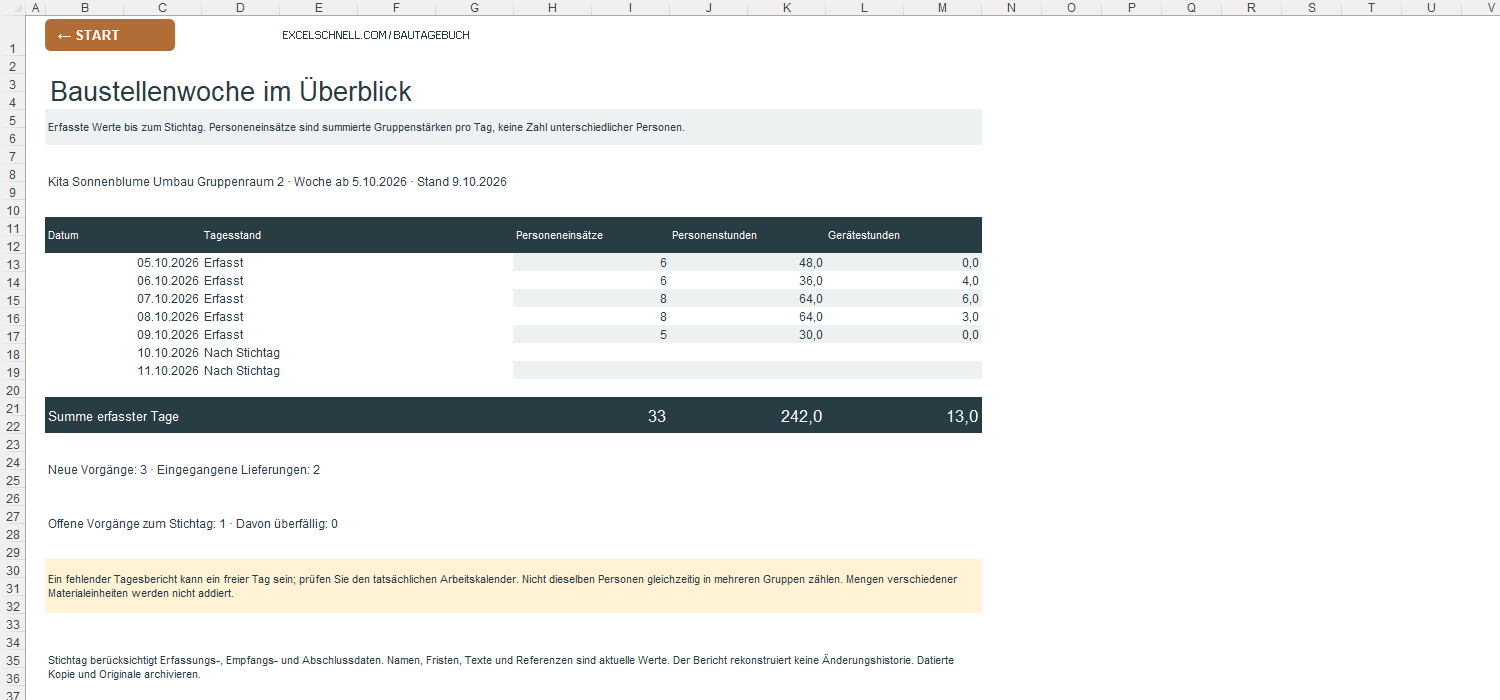
Task: Select column header V
Action: coord(1491,7)
